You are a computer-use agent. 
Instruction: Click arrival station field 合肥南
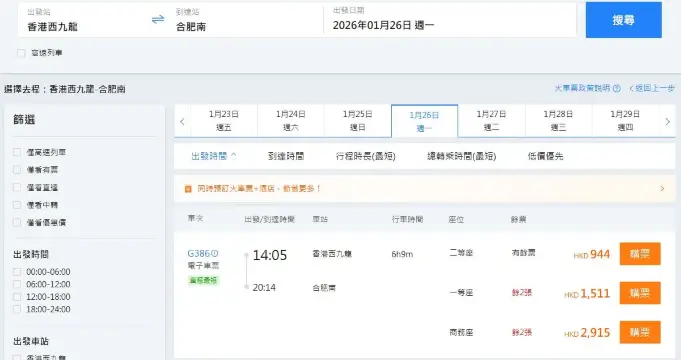[x=245, y=20]
